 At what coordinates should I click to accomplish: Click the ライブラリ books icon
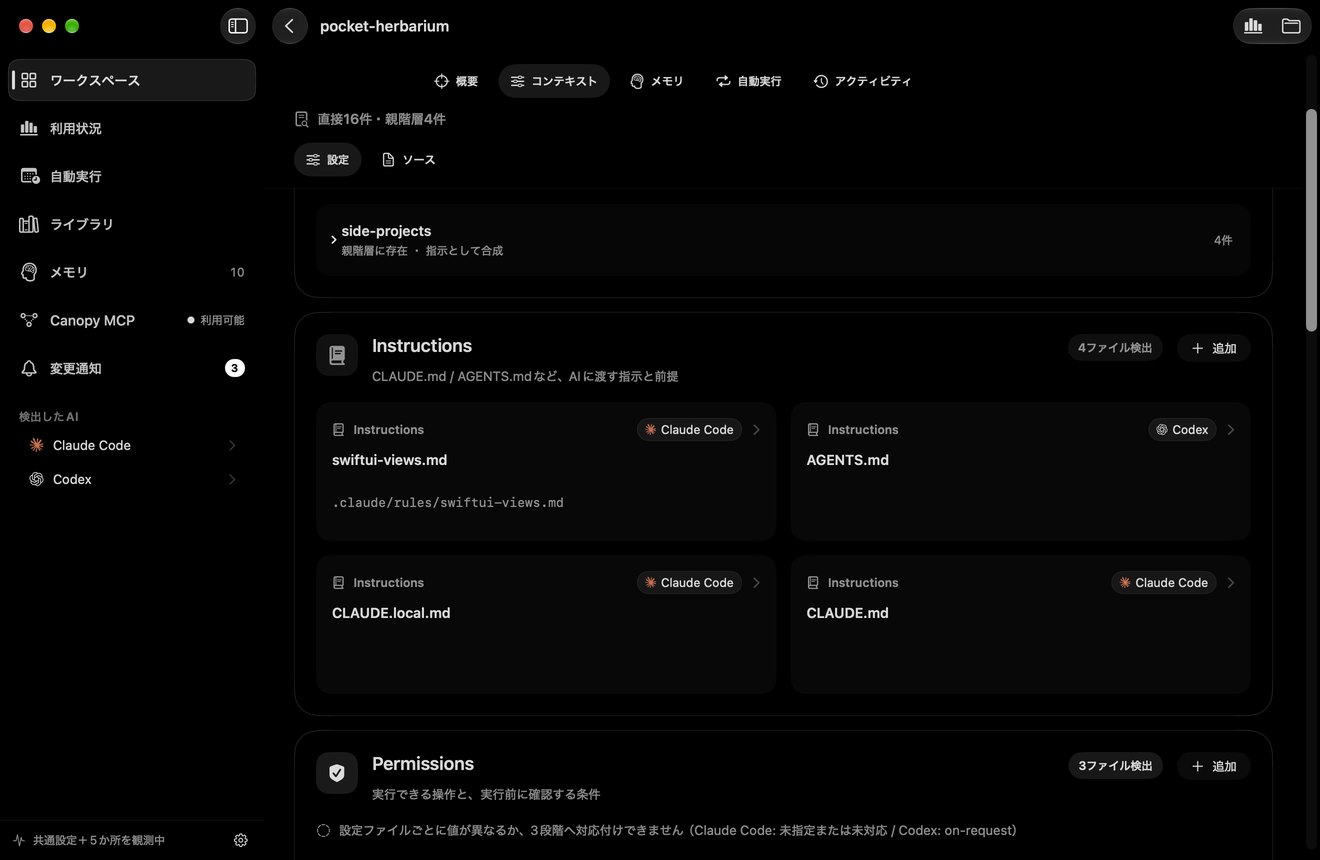(29, 224)
